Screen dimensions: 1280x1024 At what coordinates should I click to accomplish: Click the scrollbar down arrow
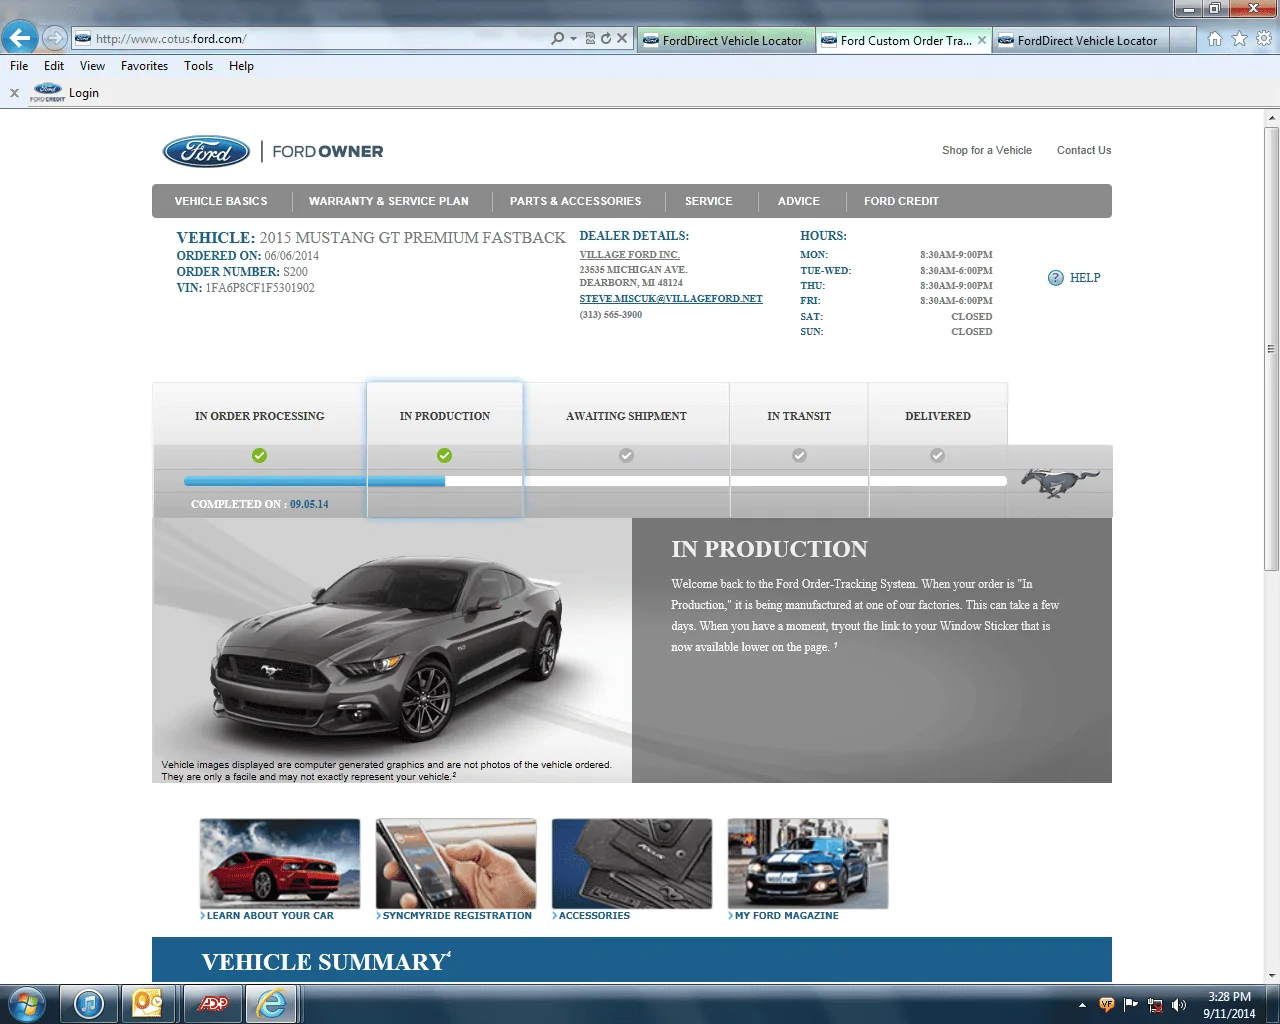point(1271,975)
